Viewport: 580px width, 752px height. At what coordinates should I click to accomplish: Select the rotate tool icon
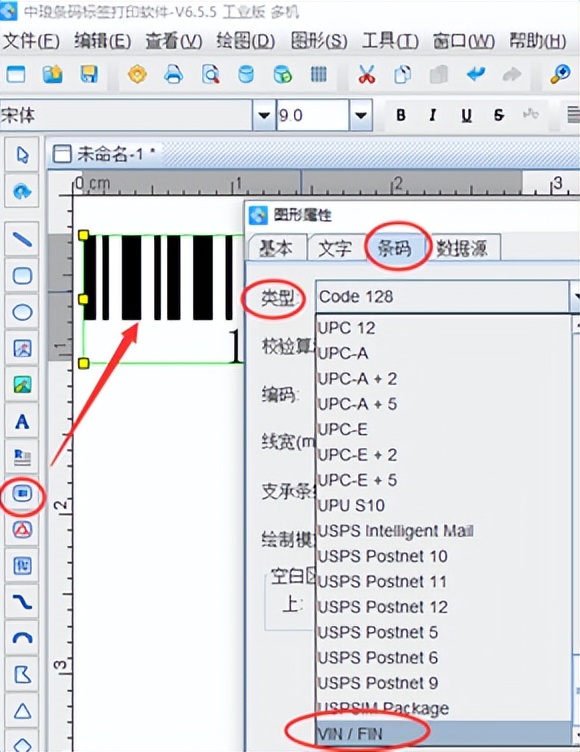[x=22, y=191]
